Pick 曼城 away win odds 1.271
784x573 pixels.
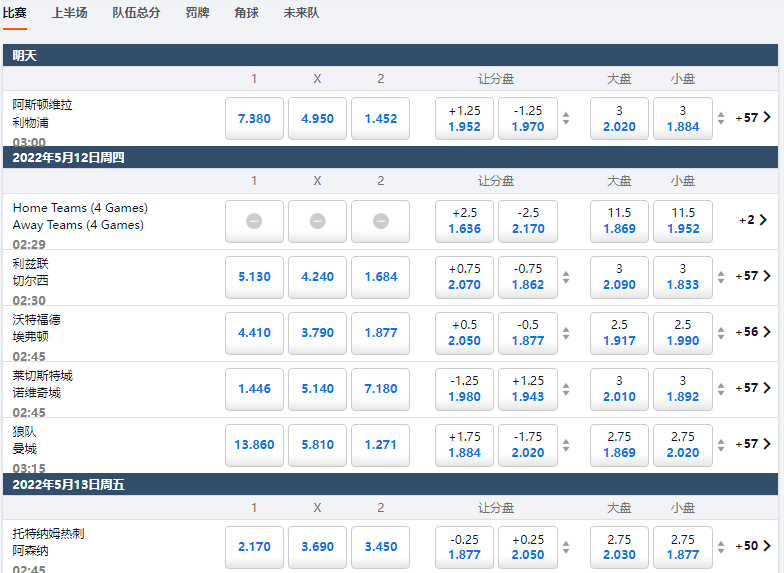pos(380,445)
